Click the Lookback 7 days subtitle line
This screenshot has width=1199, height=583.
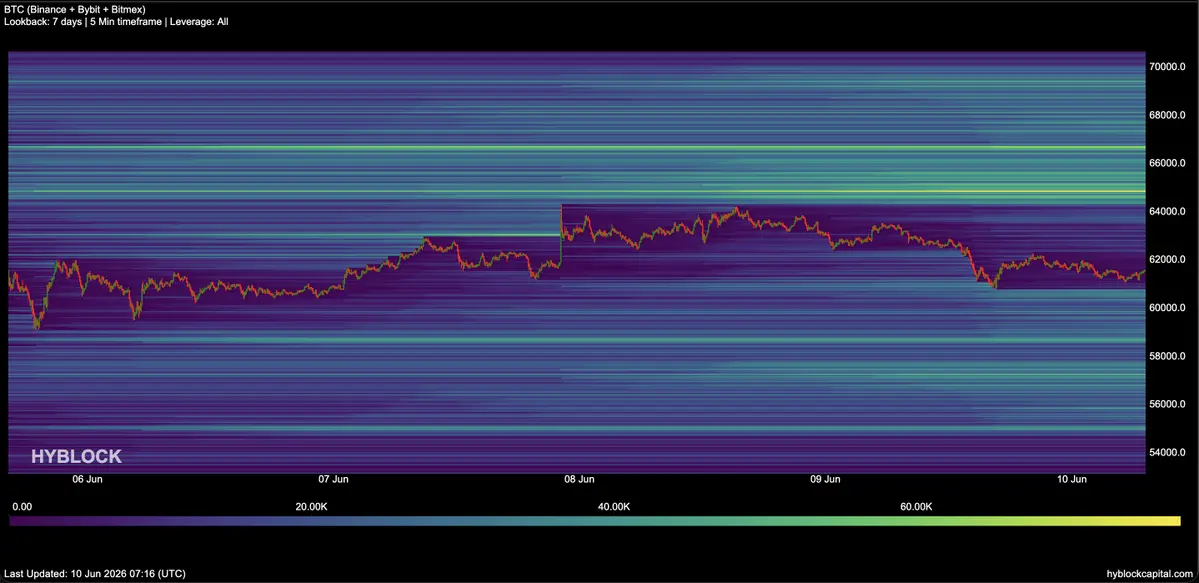[116, 22]
